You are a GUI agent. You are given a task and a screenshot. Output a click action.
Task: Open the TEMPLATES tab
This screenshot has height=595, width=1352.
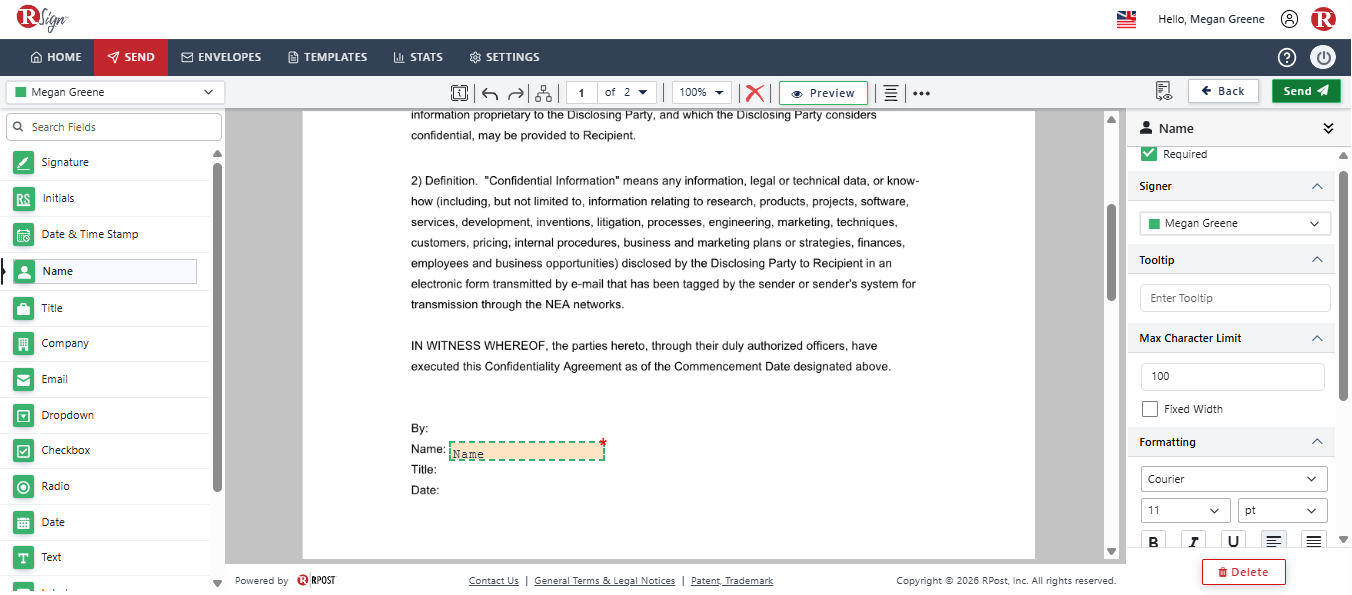click(x=327, y=57)
